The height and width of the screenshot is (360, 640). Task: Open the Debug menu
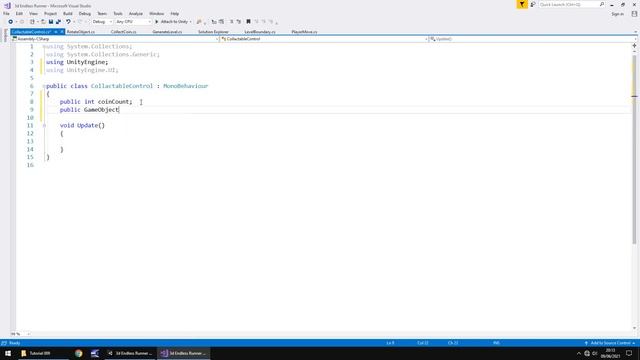coord(84,14)
